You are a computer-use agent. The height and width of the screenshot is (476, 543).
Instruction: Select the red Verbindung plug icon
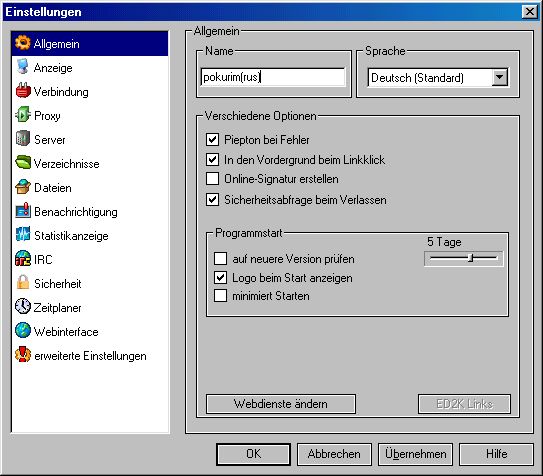(23, 91)
